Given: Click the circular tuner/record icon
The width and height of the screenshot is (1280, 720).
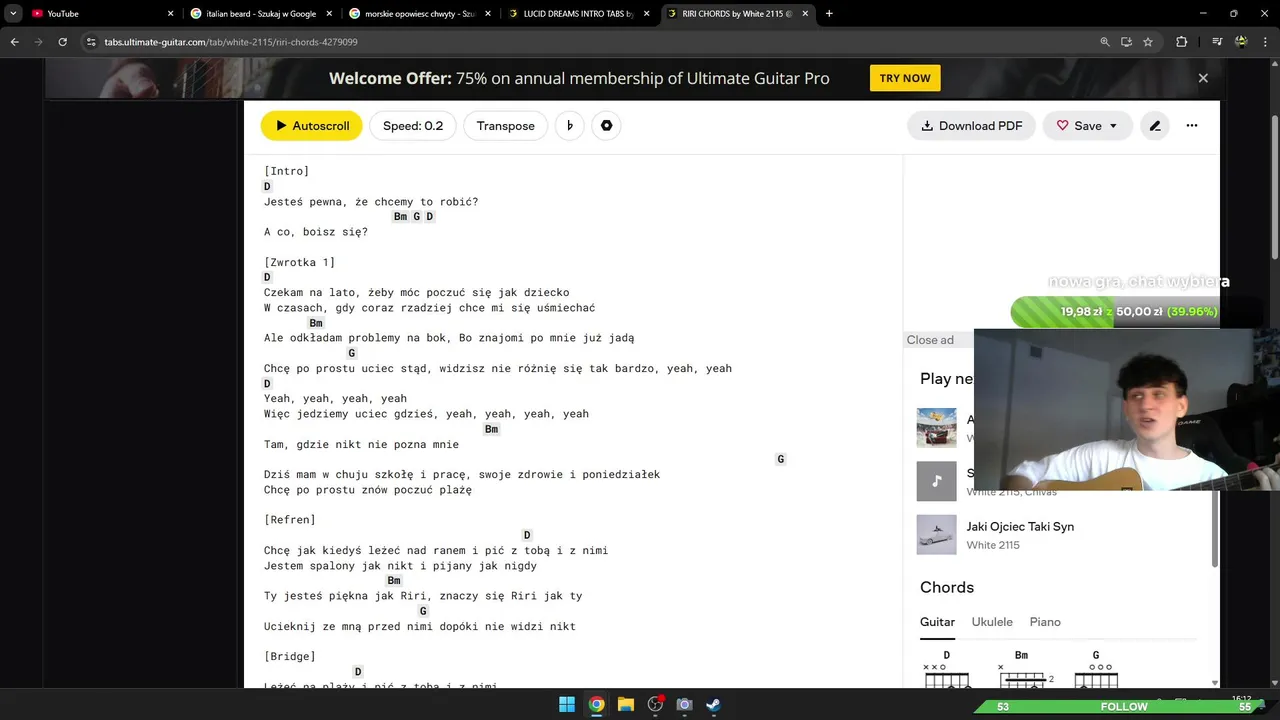Looking at the screenshot, I should point(606,126).
